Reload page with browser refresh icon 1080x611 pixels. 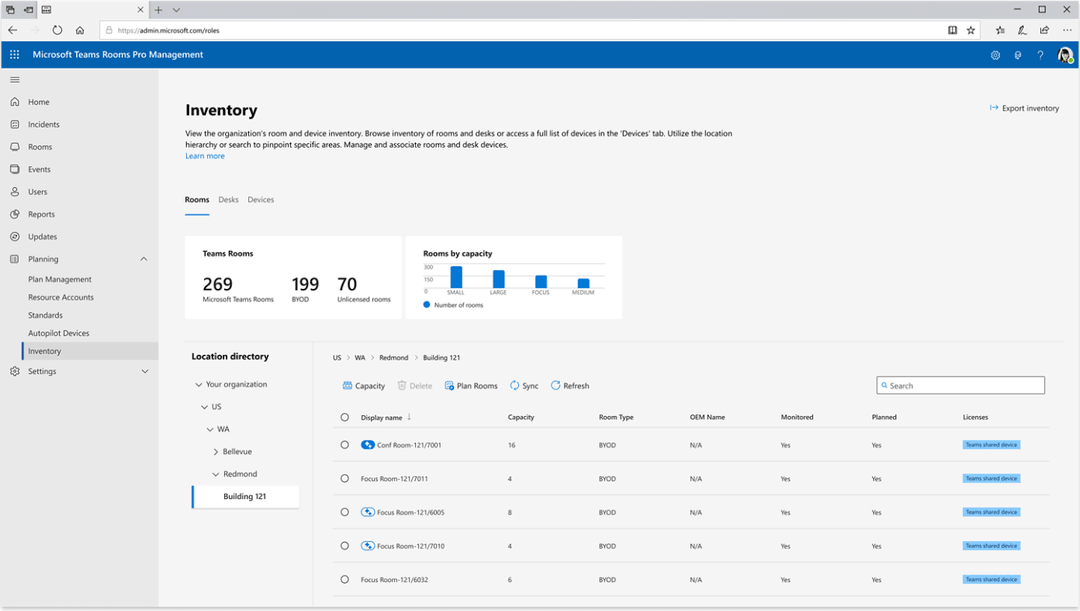coord(57,30)
